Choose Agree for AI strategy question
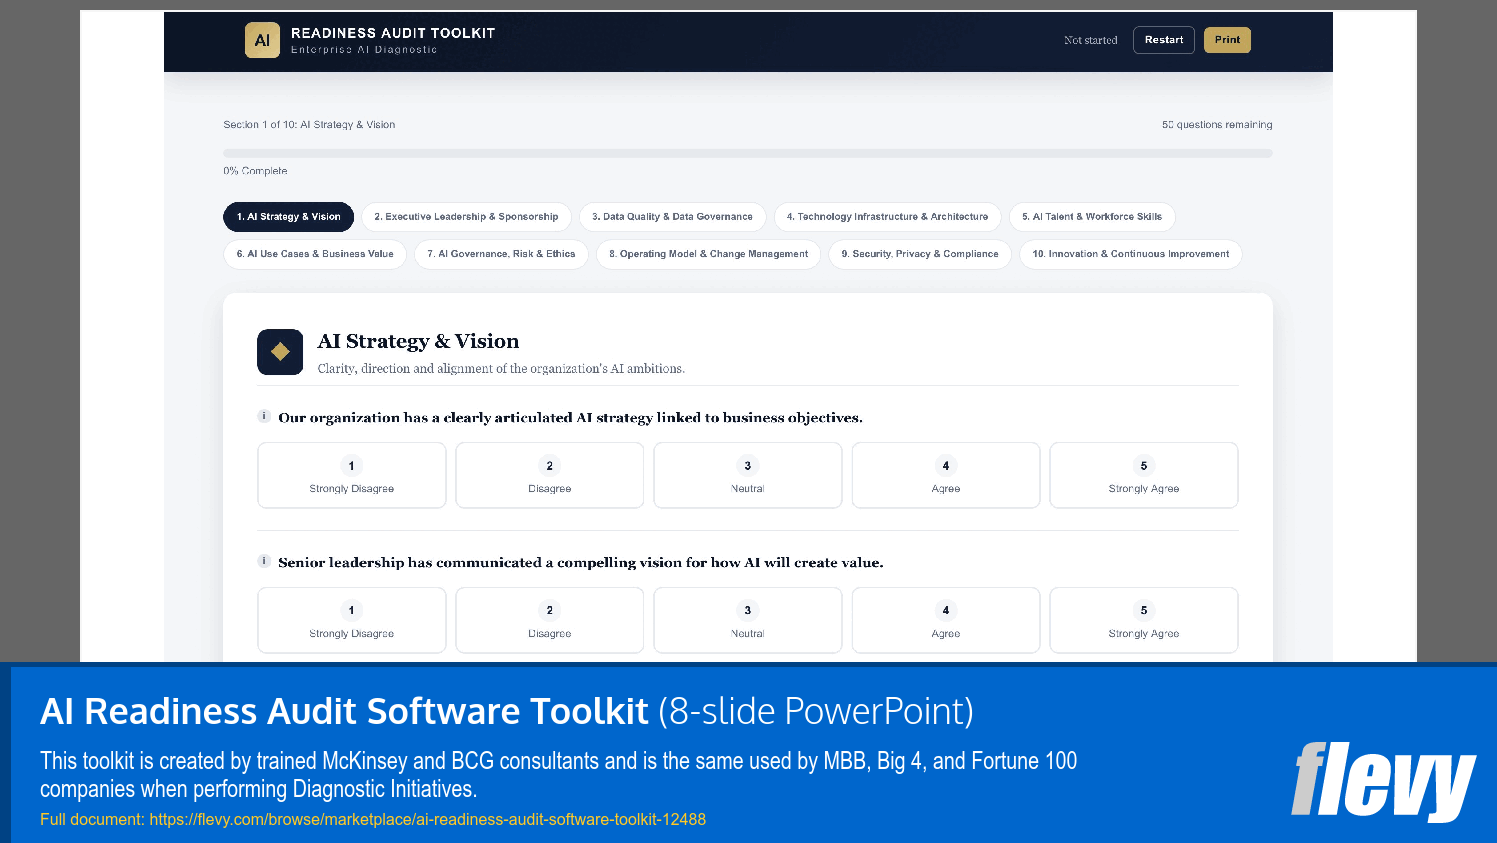This screenshot has height=843, width=1497. click(946, 475)
